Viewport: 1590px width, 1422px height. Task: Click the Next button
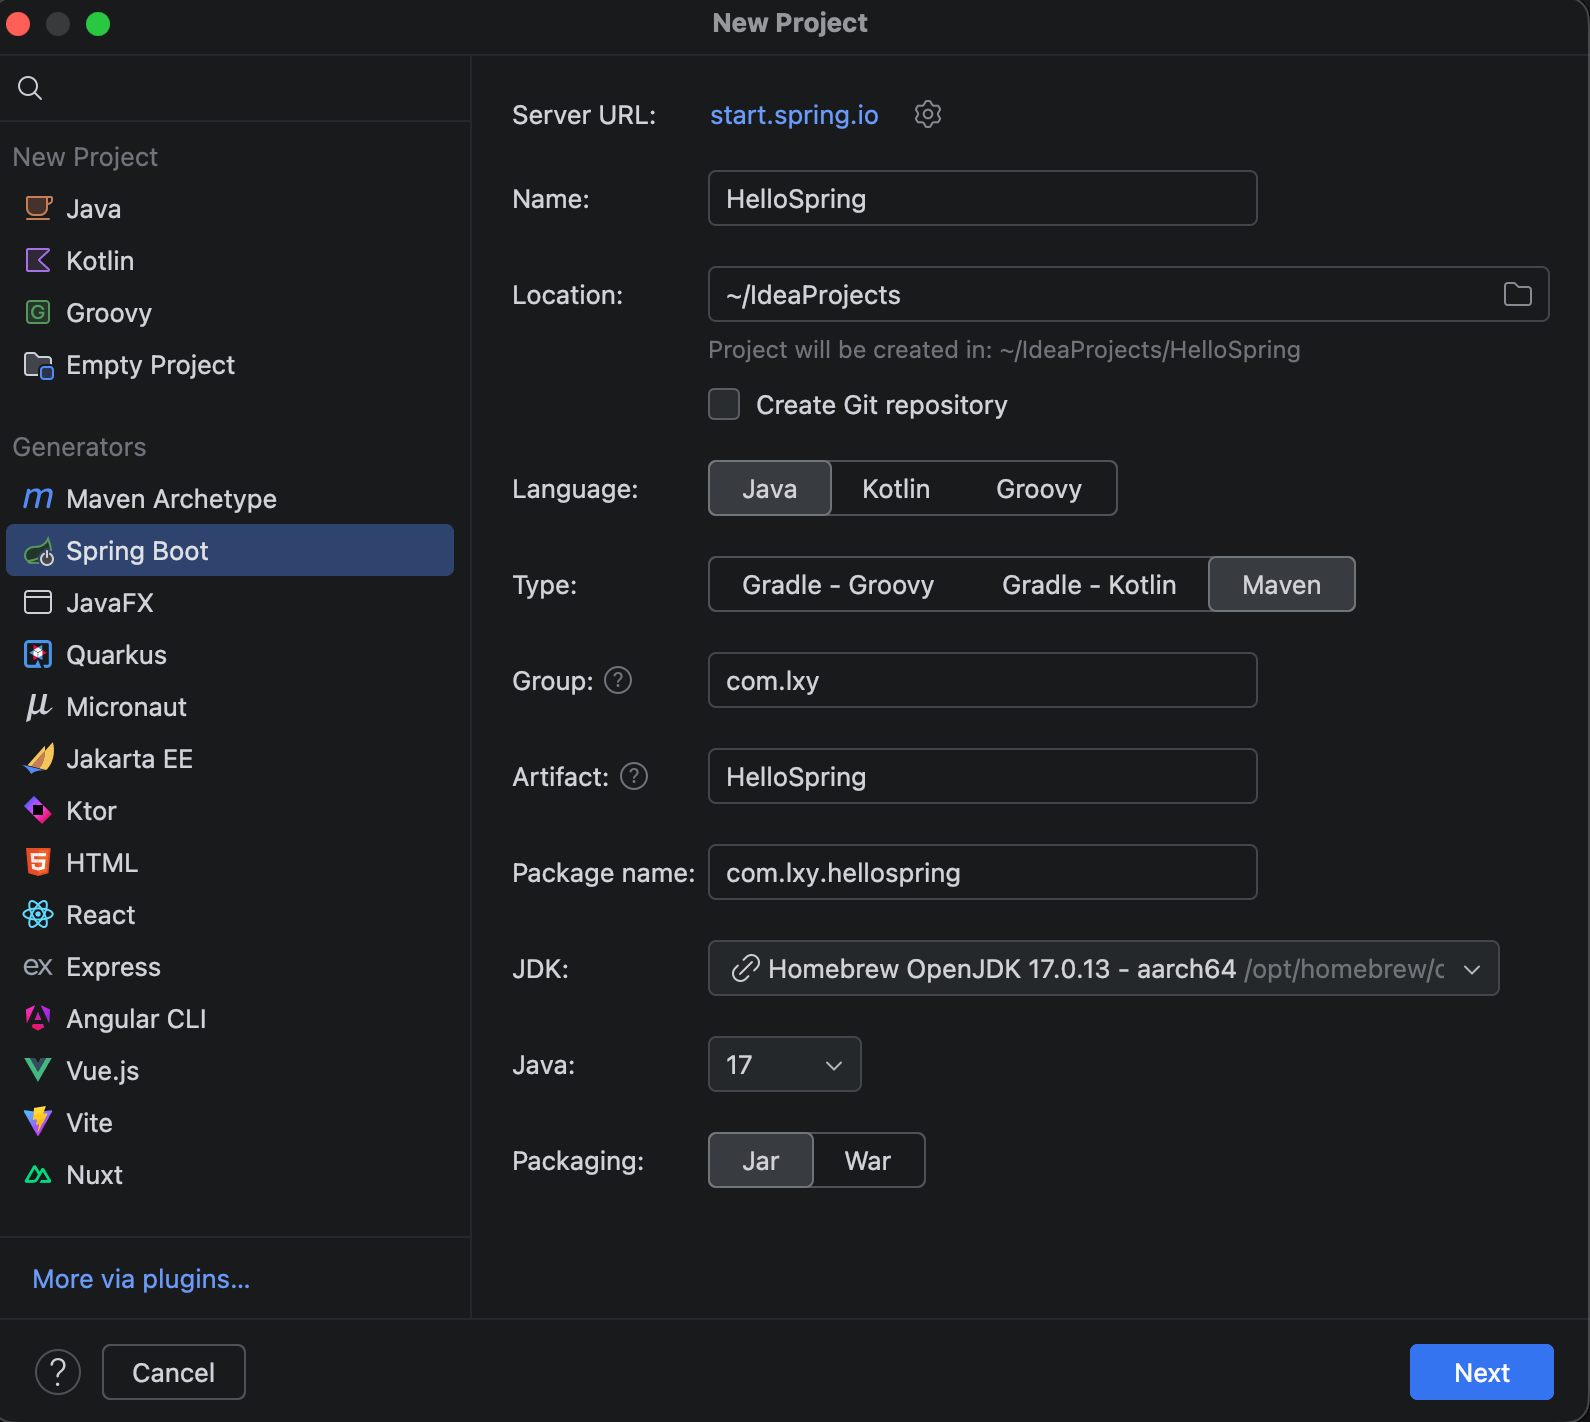click(x=1481, y=1372)
